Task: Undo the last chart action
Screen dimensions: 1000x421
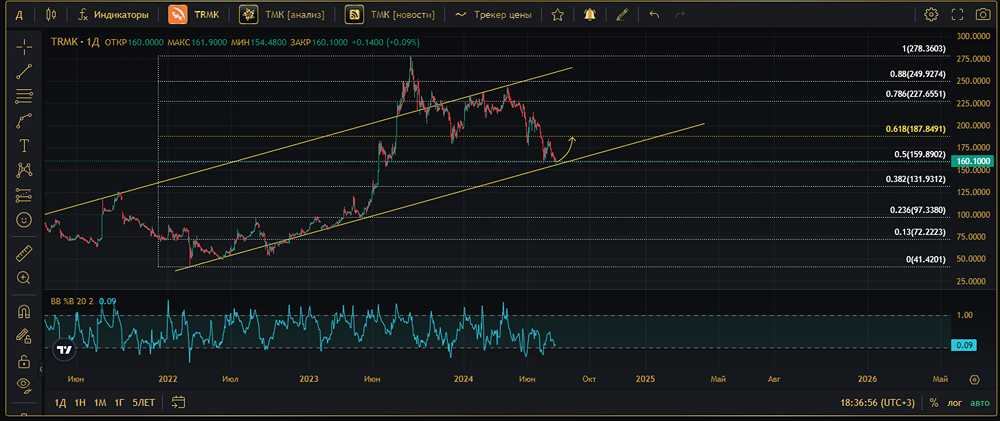Action: (654, 14)
